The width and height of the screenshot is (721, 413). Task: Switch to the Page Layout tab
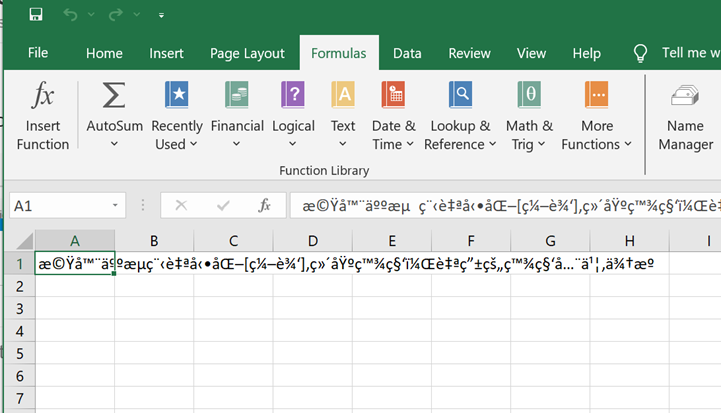247,53
